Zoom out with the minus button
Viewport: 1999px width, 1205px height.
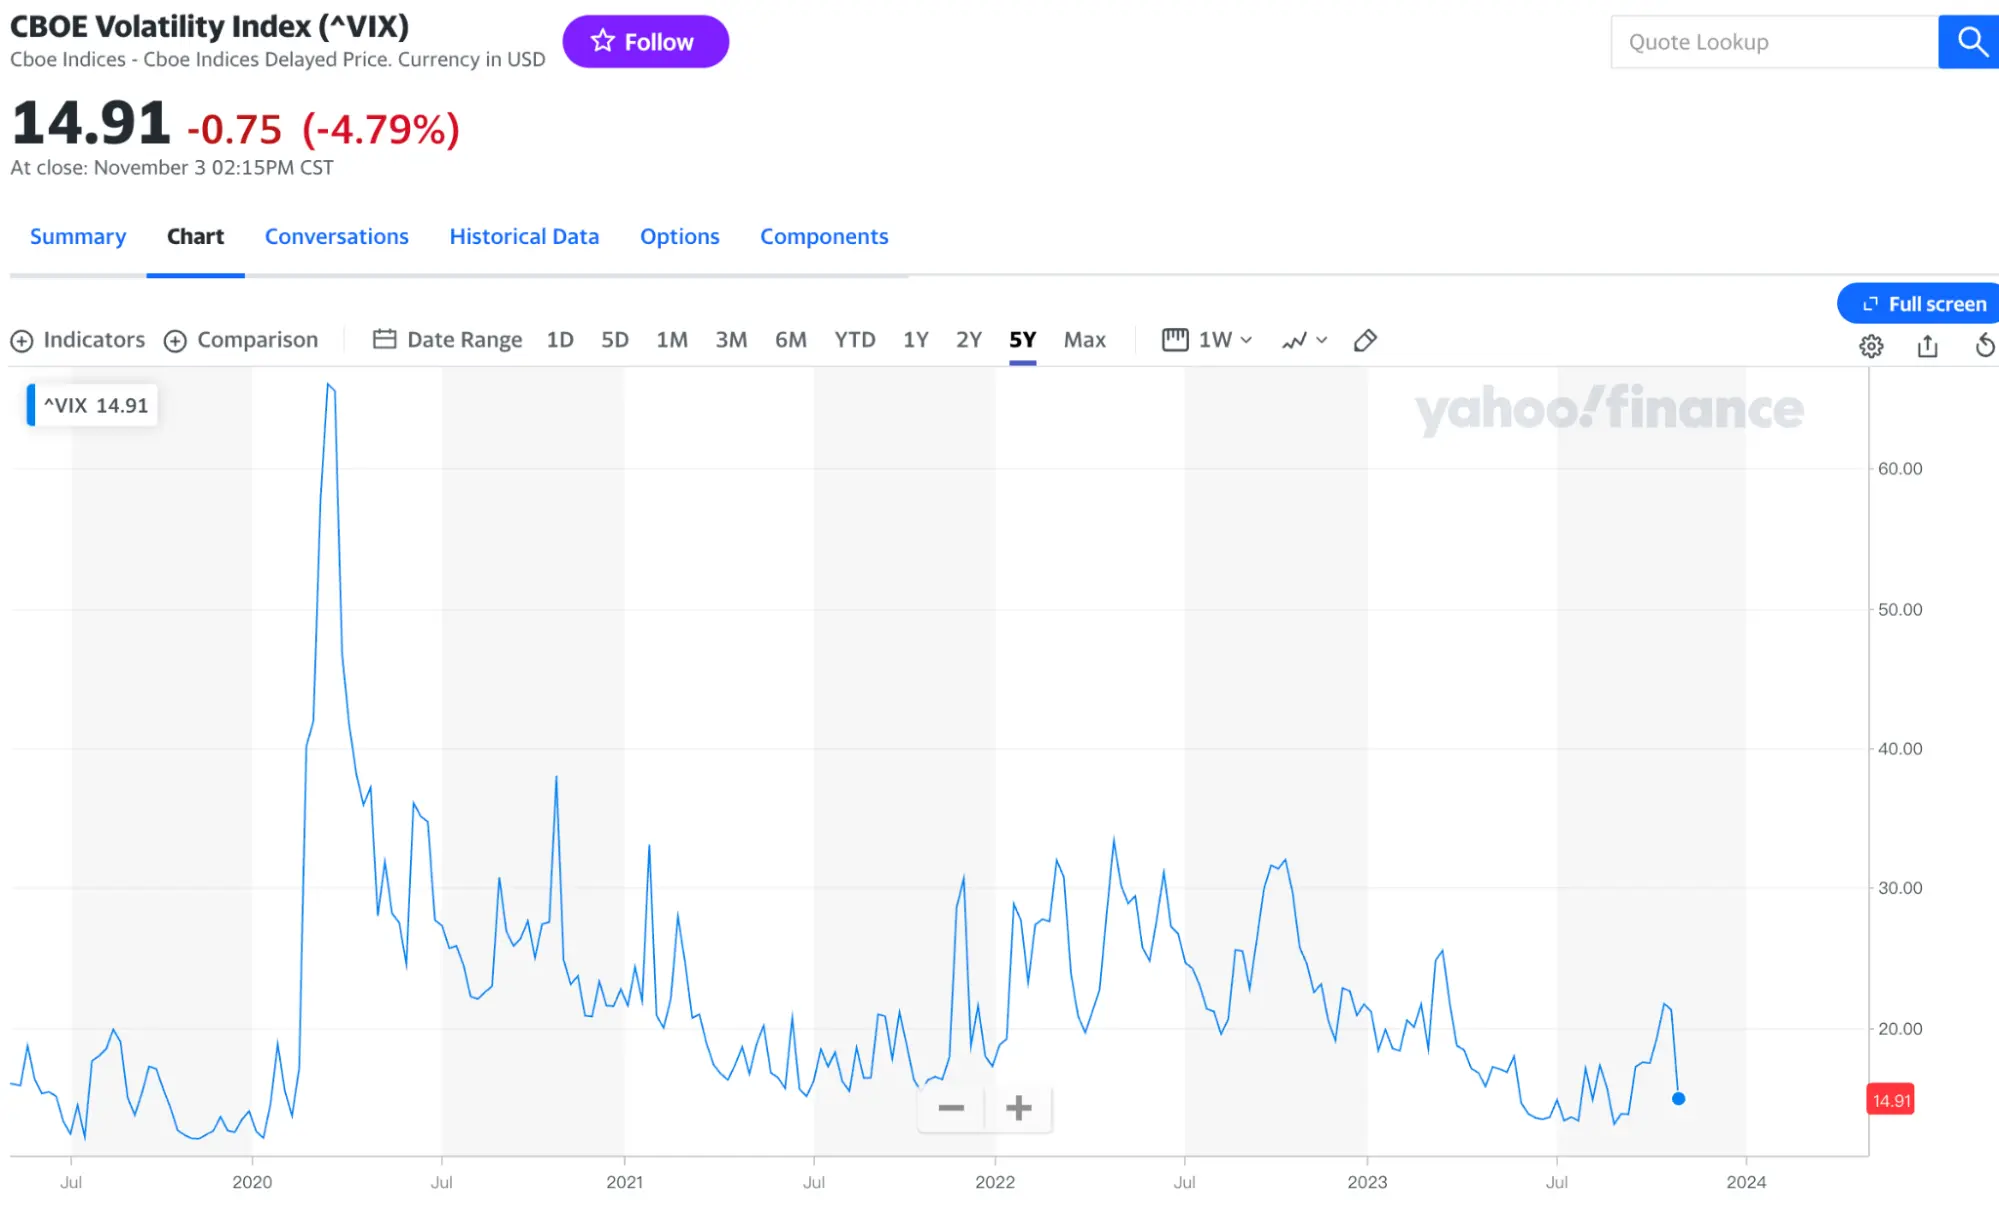pos(951,1108)
